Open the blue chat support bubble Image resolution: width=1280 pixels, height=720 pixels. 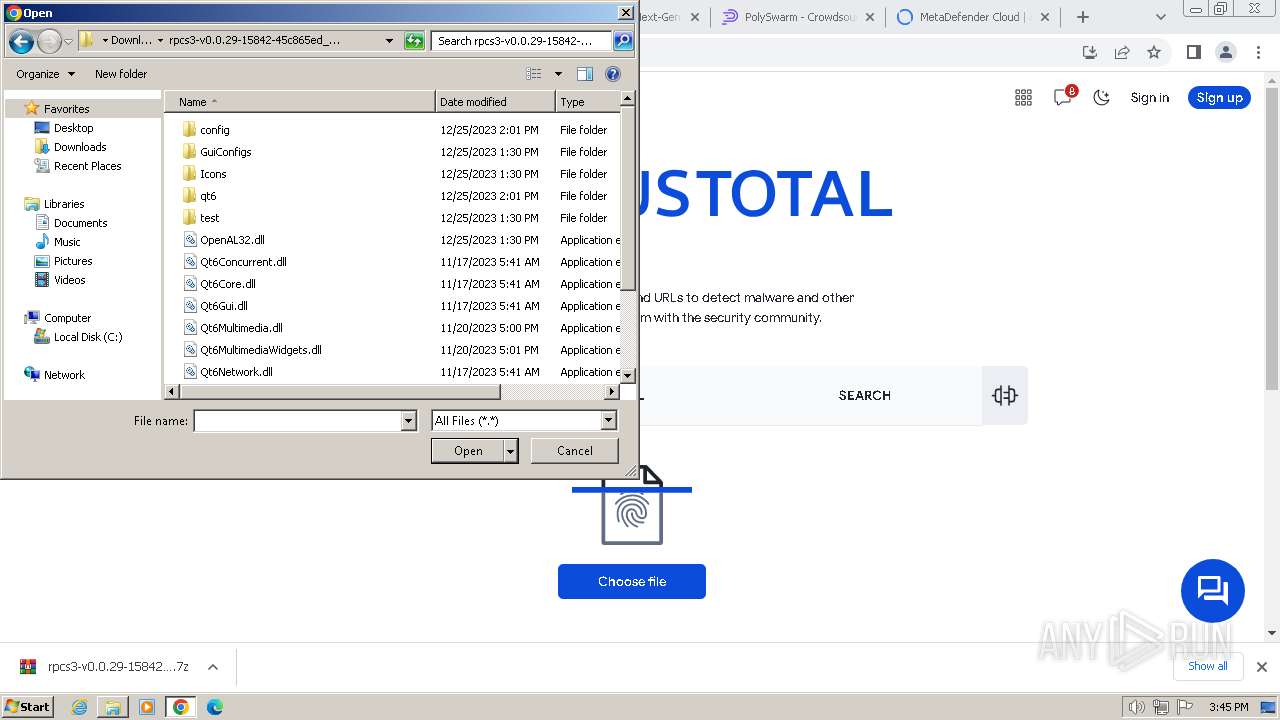coord(1212,590)
